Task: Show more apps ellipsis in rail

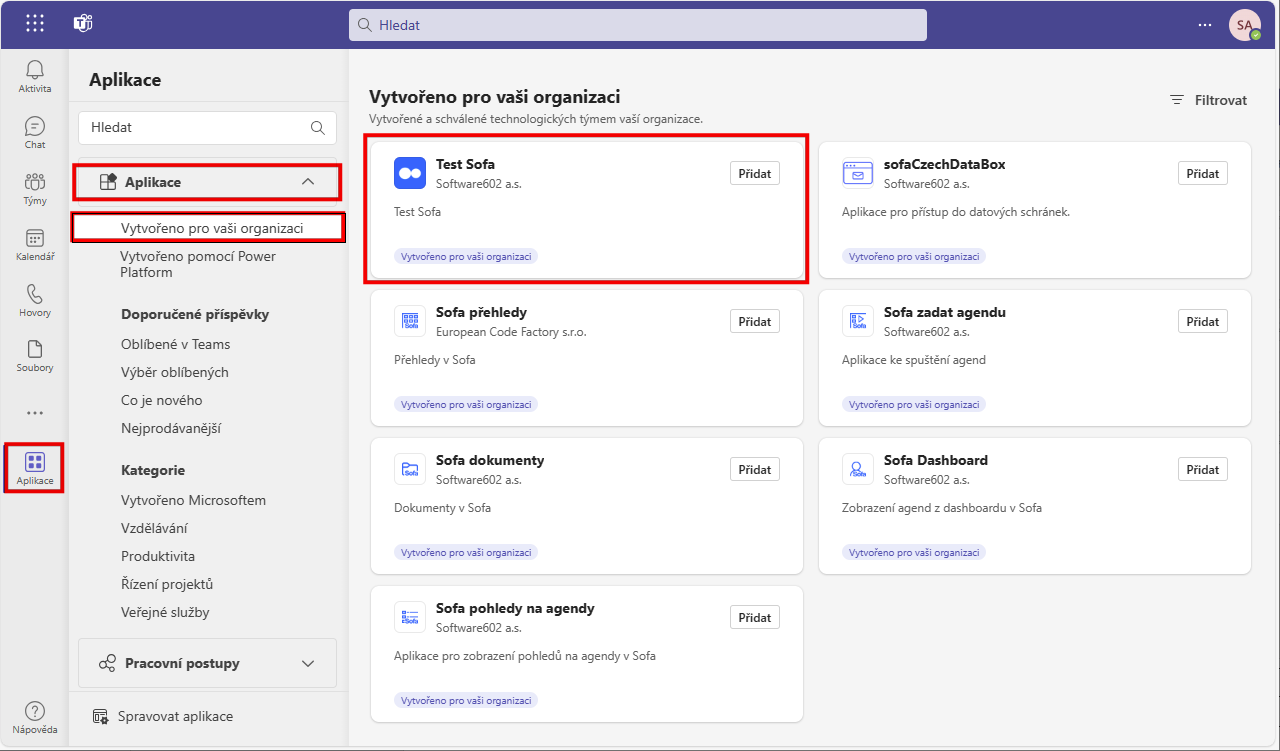Action: tap(35, 412)
